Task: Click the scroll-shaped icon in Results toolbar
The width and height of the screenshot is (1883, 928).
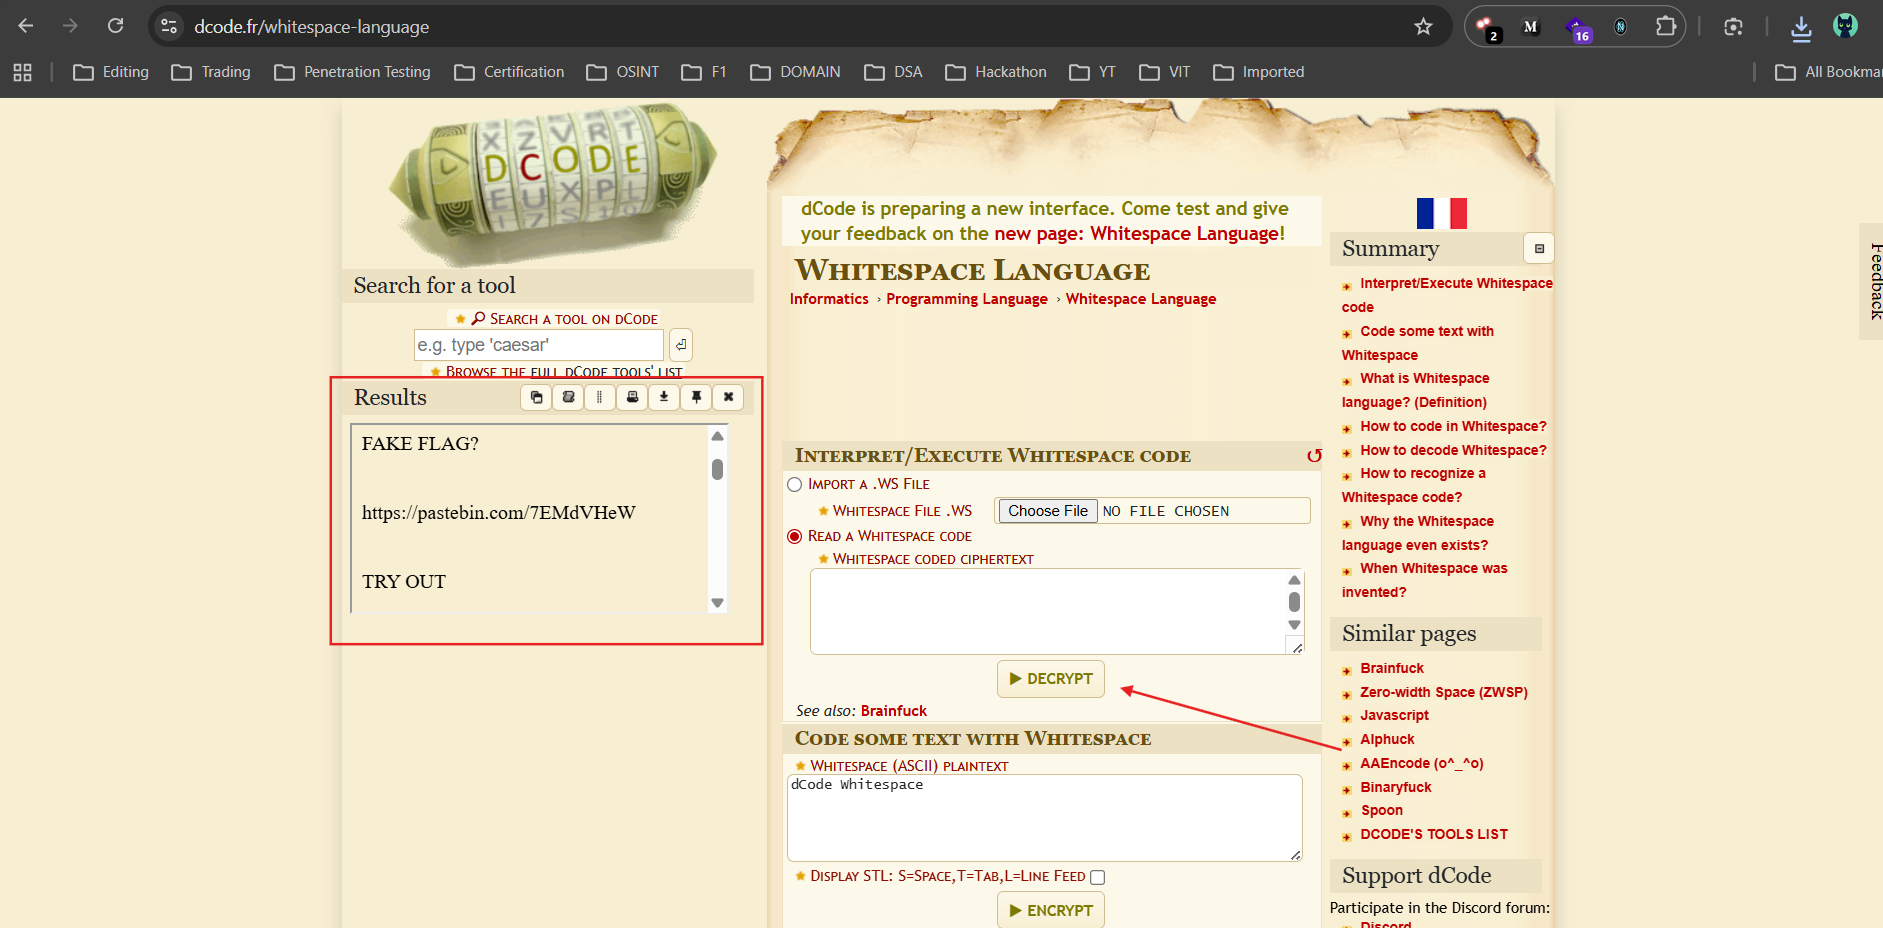Action: coord(568,397)
